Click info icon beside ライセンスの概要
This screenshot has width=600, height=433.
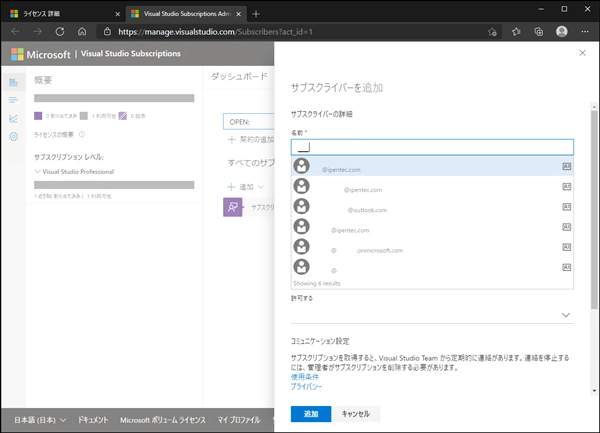point(82,134)
